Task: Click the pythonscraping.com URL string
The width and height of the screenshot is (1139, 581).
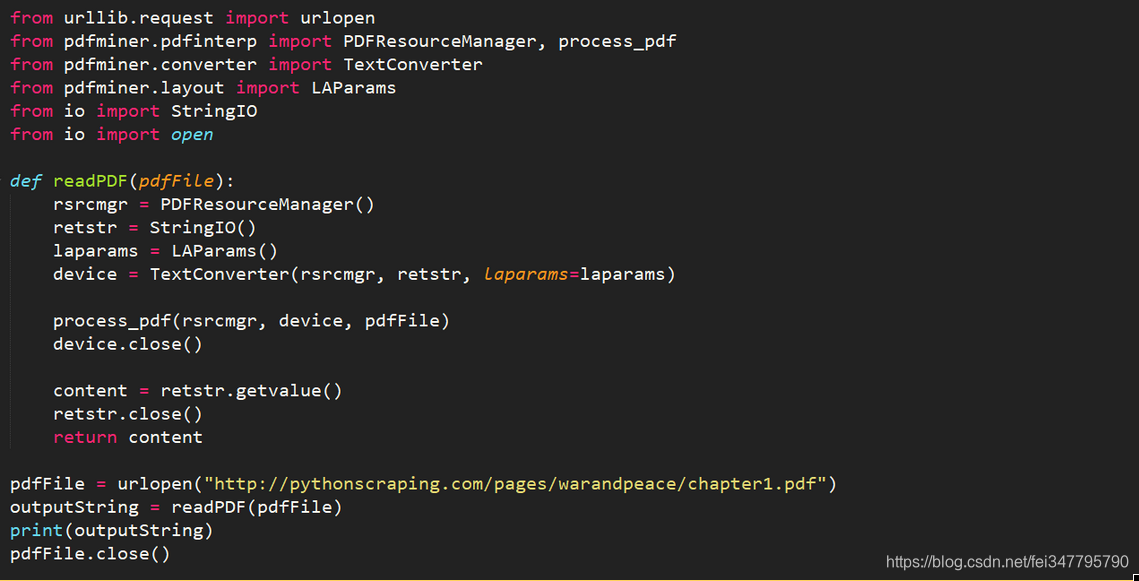Action: click(x=516, y=483)
